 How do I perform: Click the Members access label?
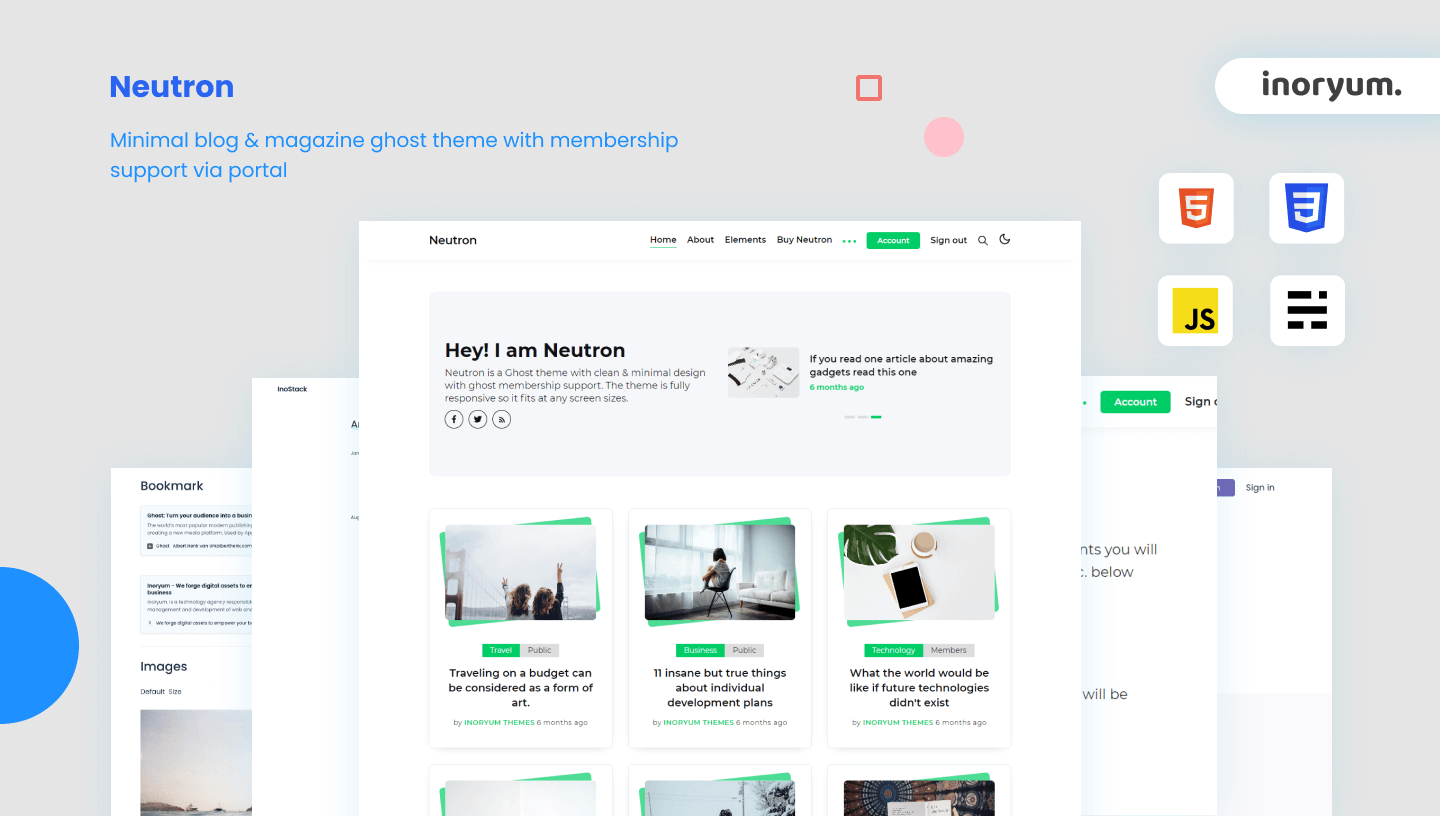[949, 650]
